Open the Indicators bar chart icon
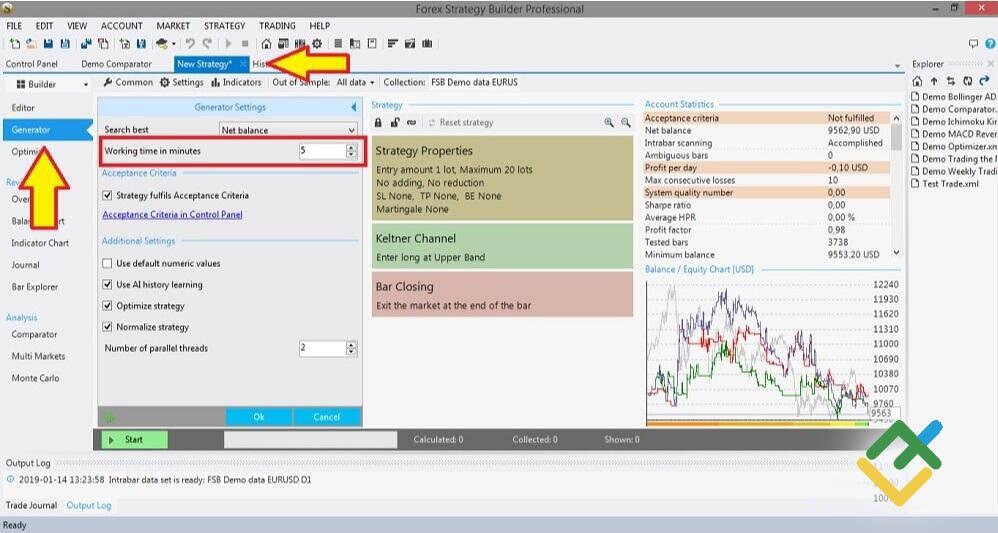998x533 pixels. point(216,83)
